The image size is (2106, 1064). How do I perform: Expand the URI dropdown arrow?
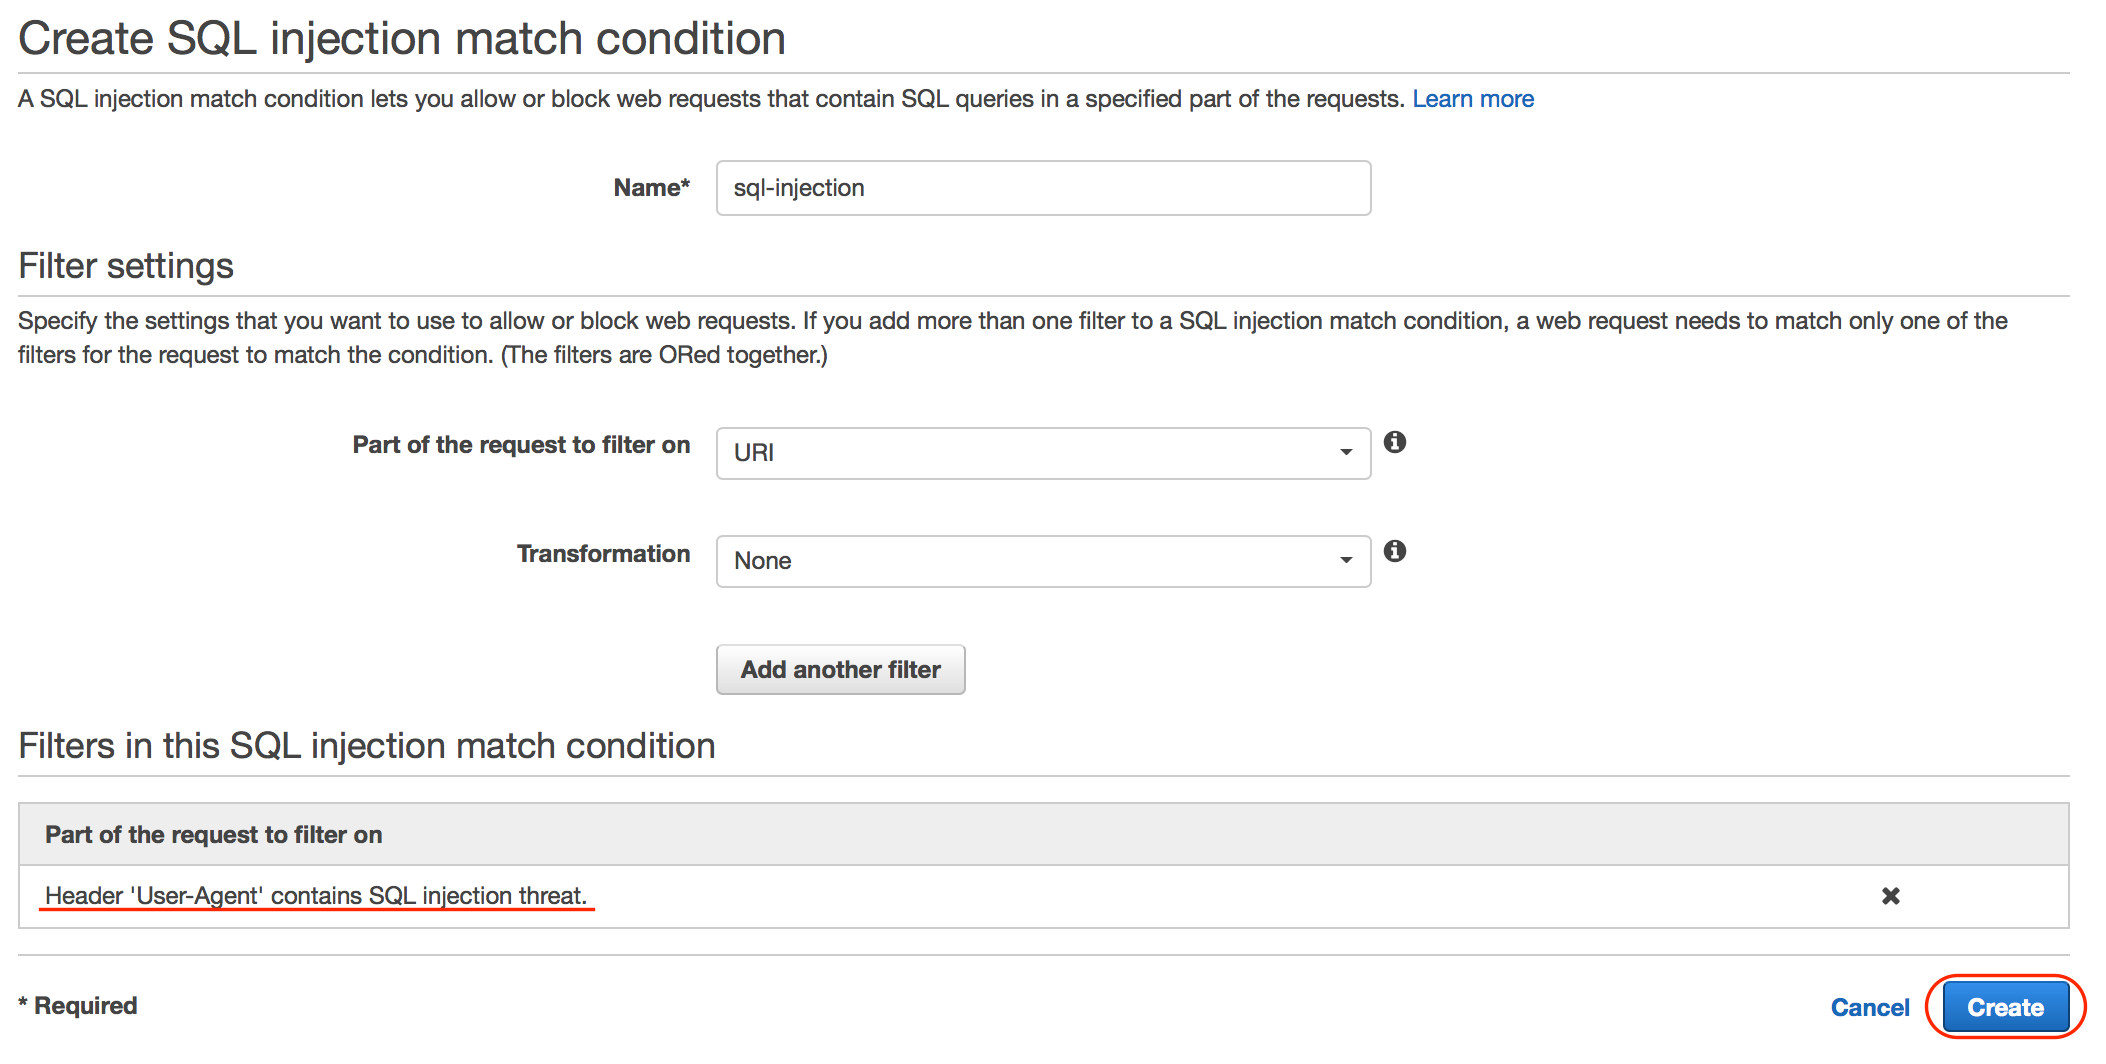pos(1344,453)
